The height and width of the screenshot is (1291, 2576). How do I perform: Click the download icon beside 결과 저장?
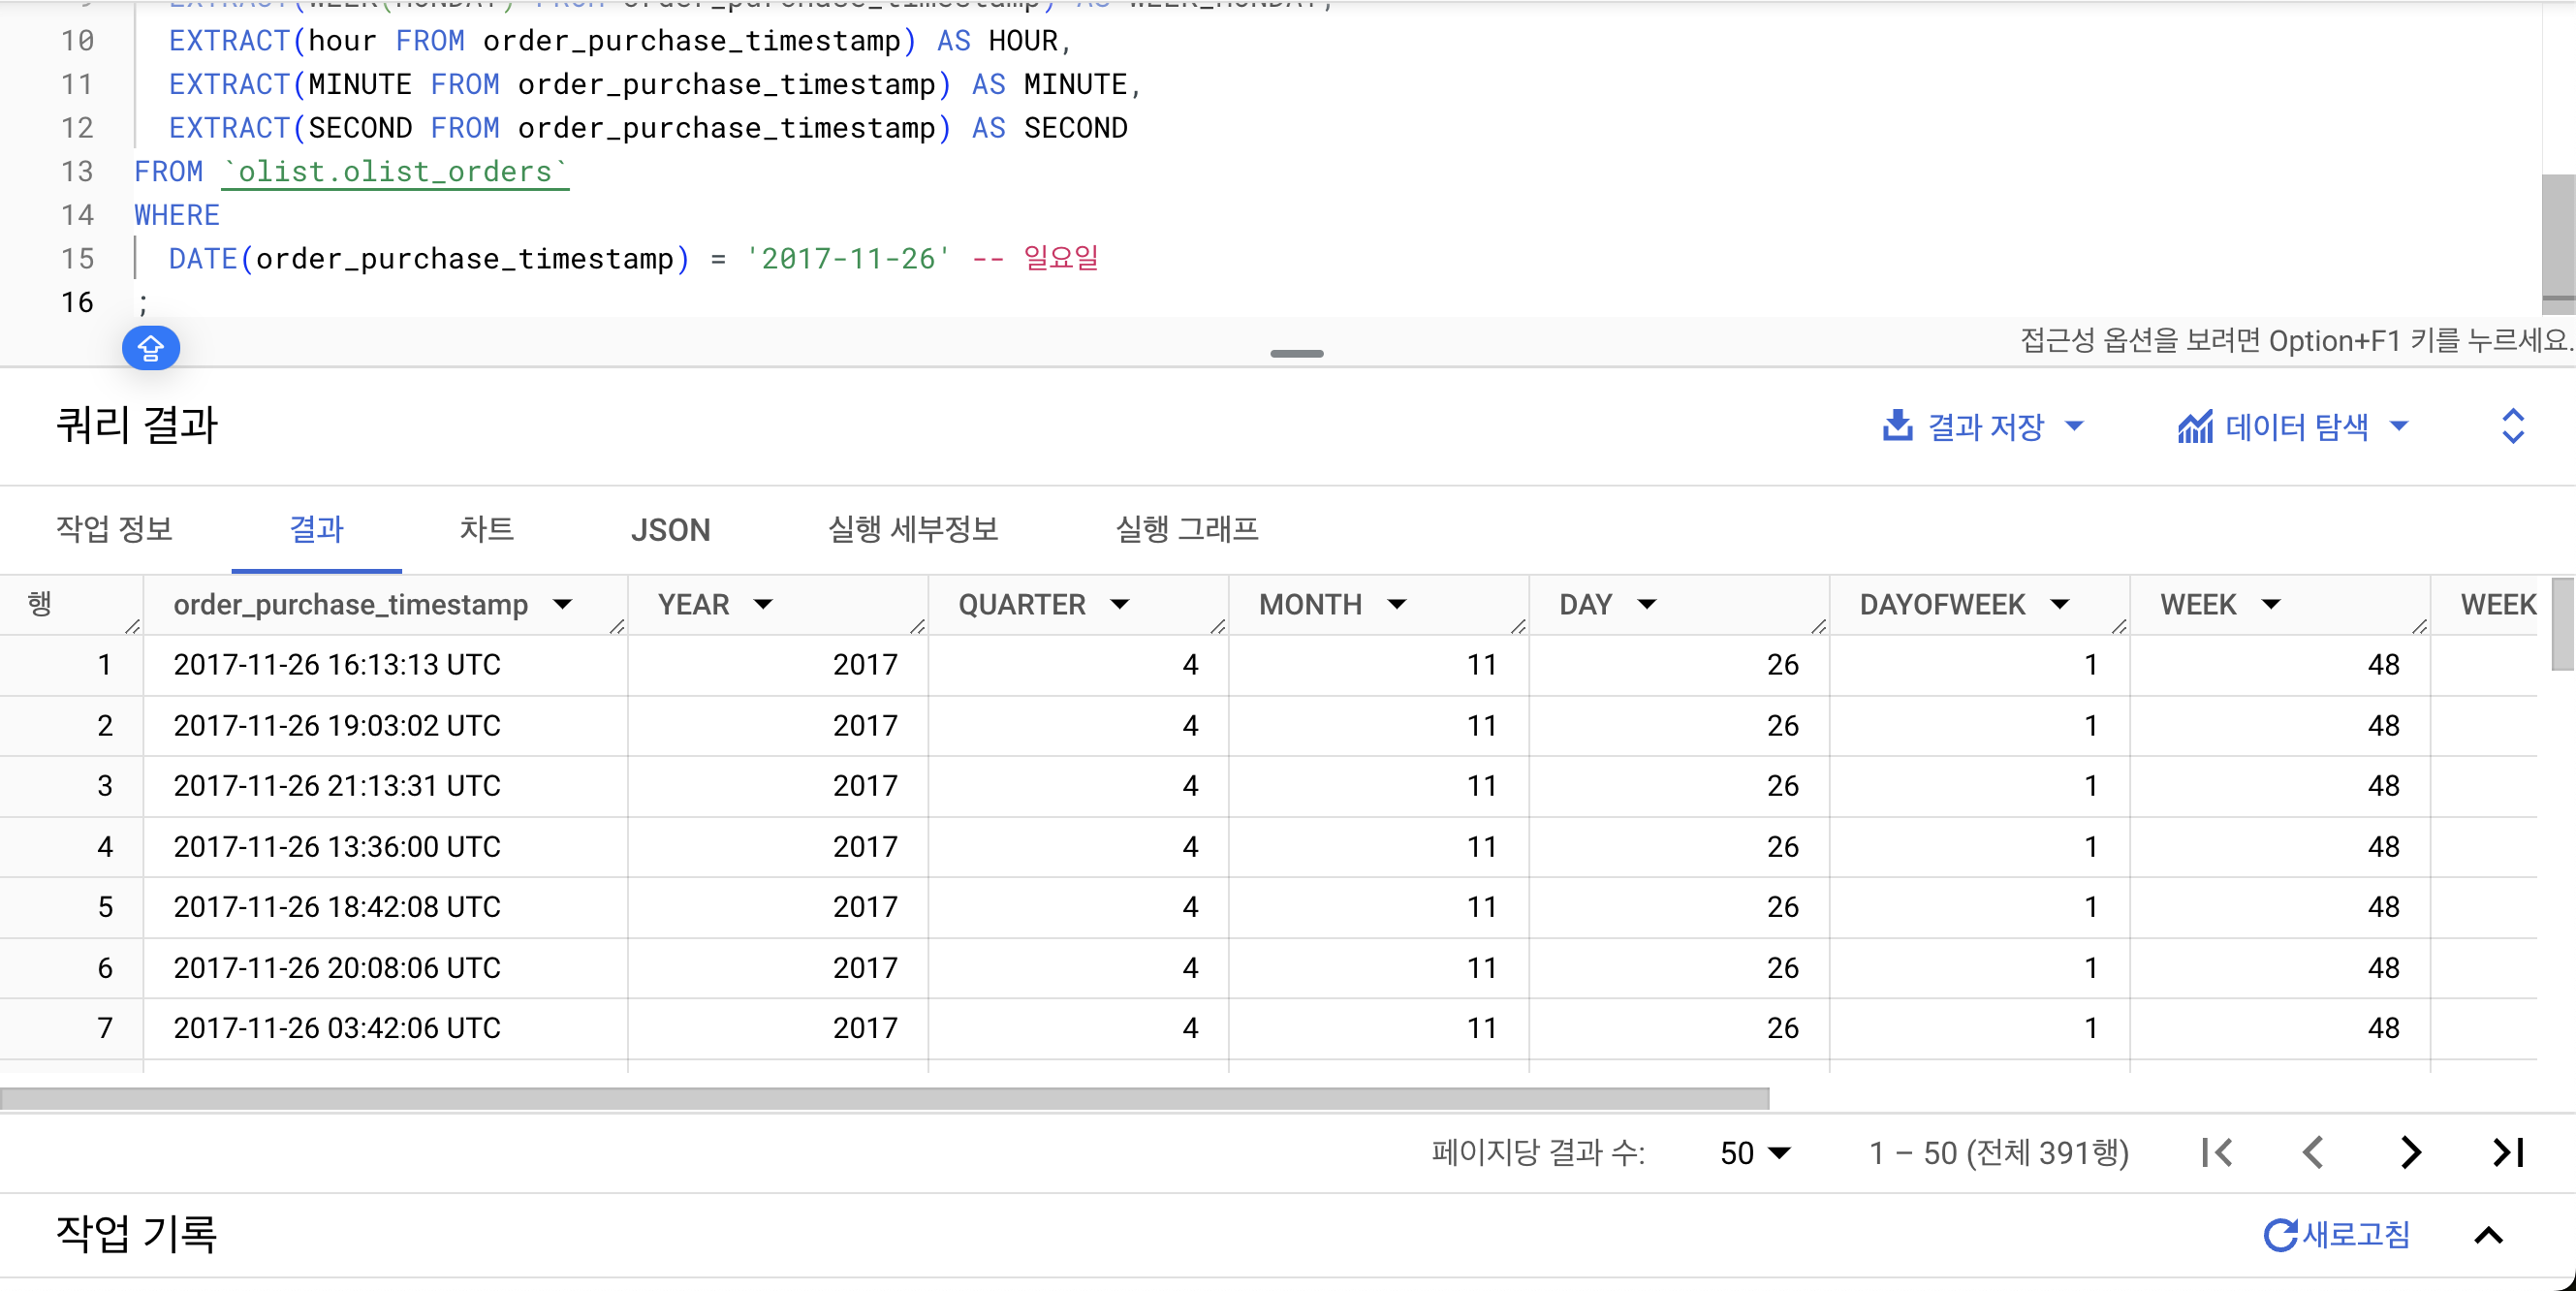pyautogui.click(x=1897, y=426)
